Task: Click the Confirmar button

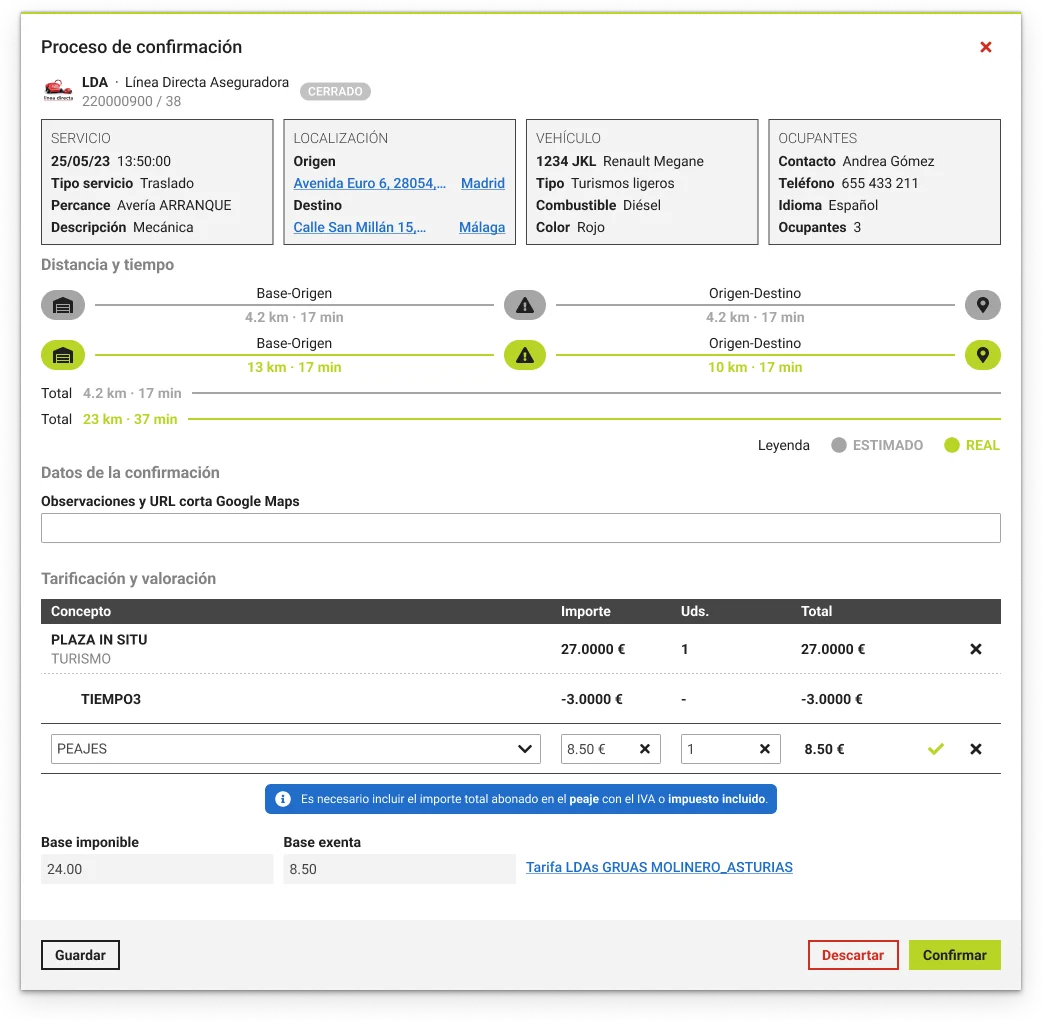Action: 955,956
